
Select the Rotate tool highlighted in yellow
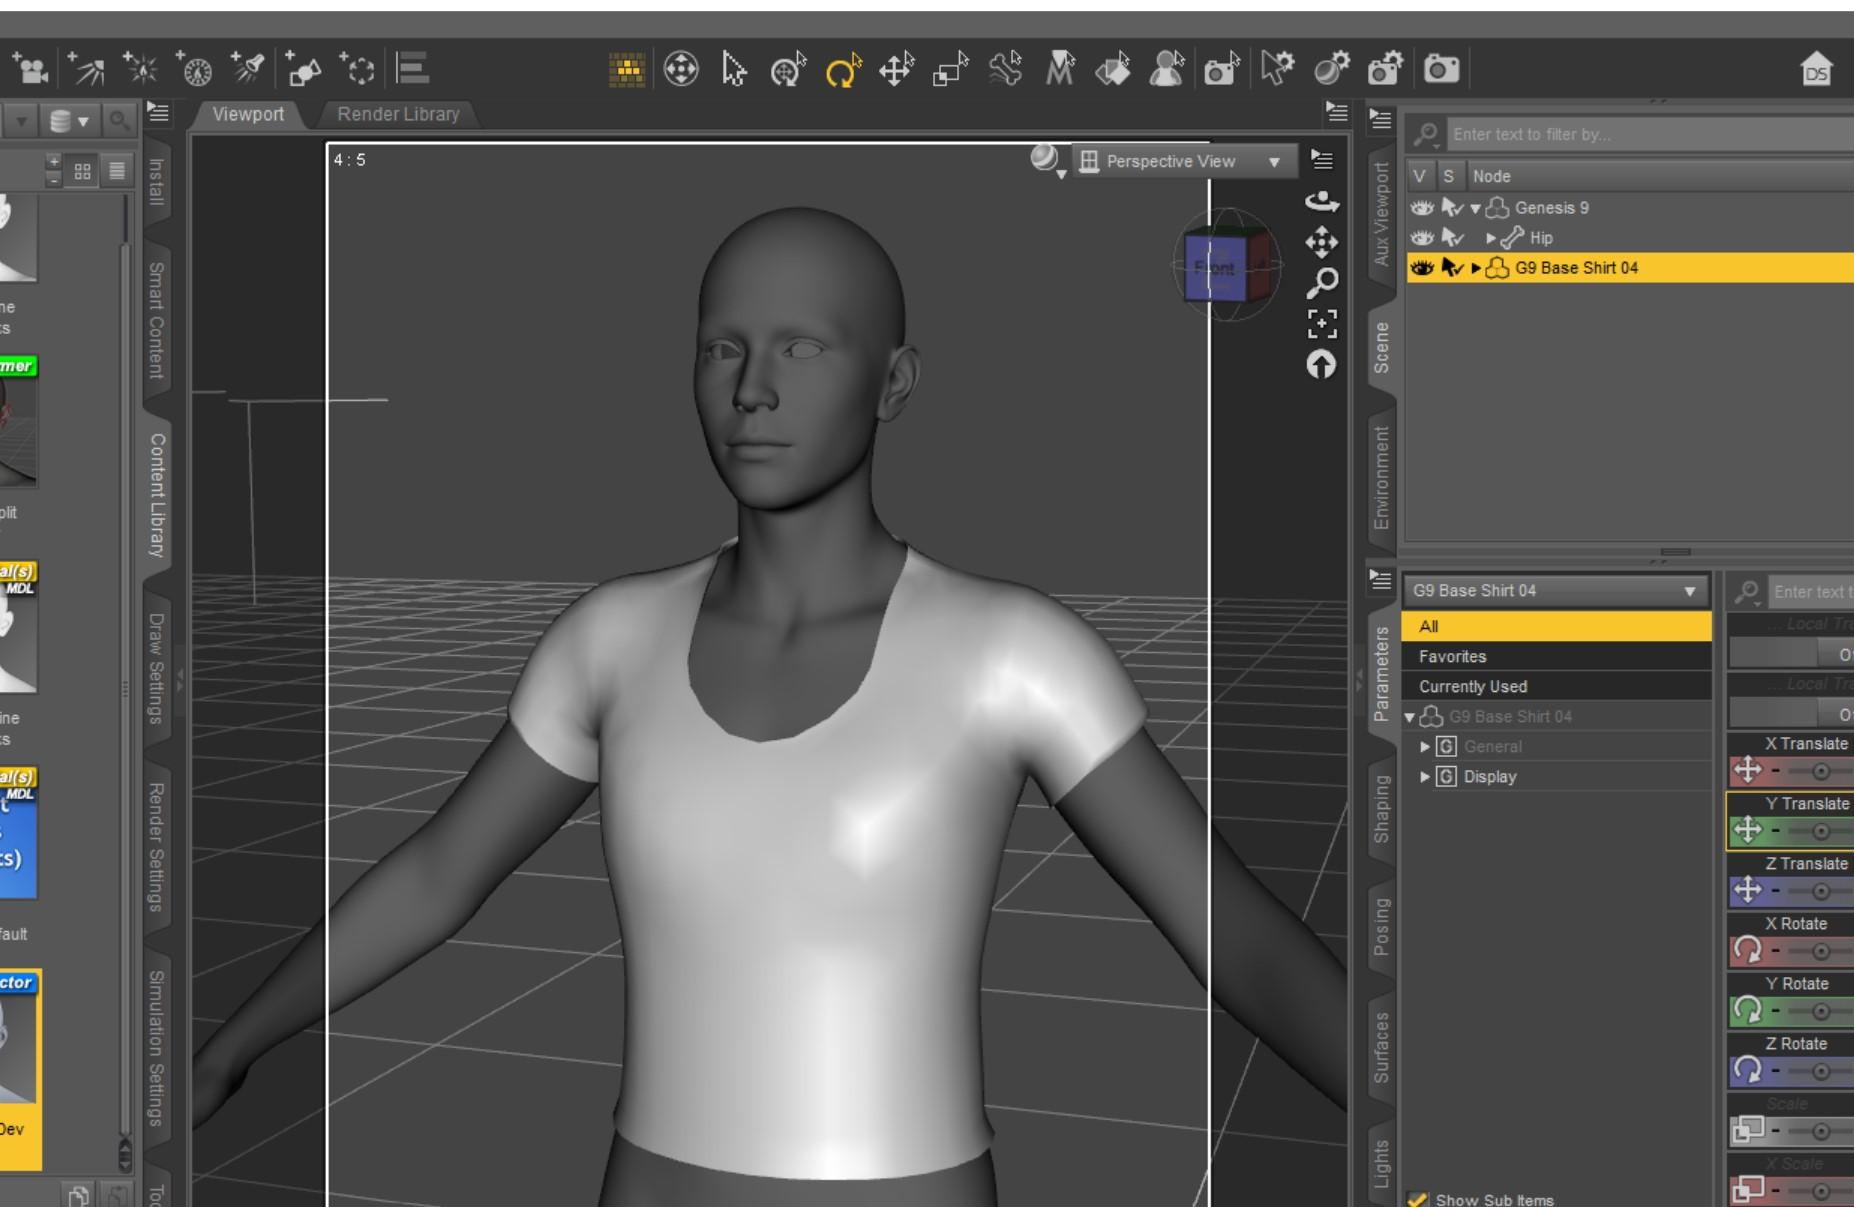click(x=843, y=69)
